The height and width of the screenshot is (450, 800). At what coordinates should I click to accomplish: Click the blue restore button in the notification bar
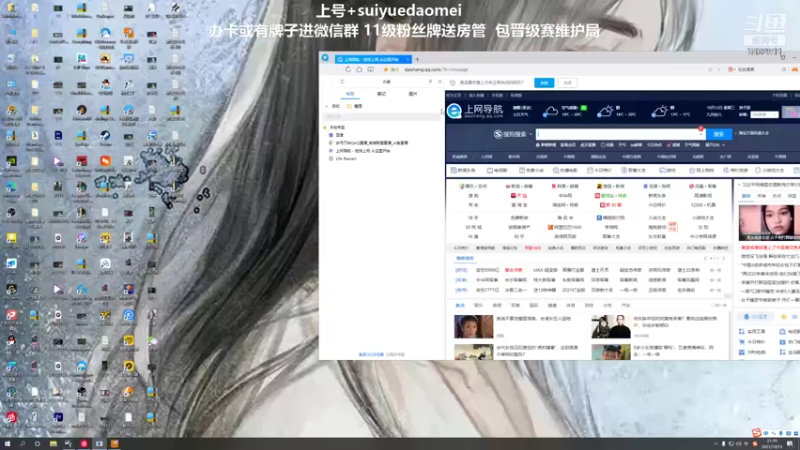[544, 83]
